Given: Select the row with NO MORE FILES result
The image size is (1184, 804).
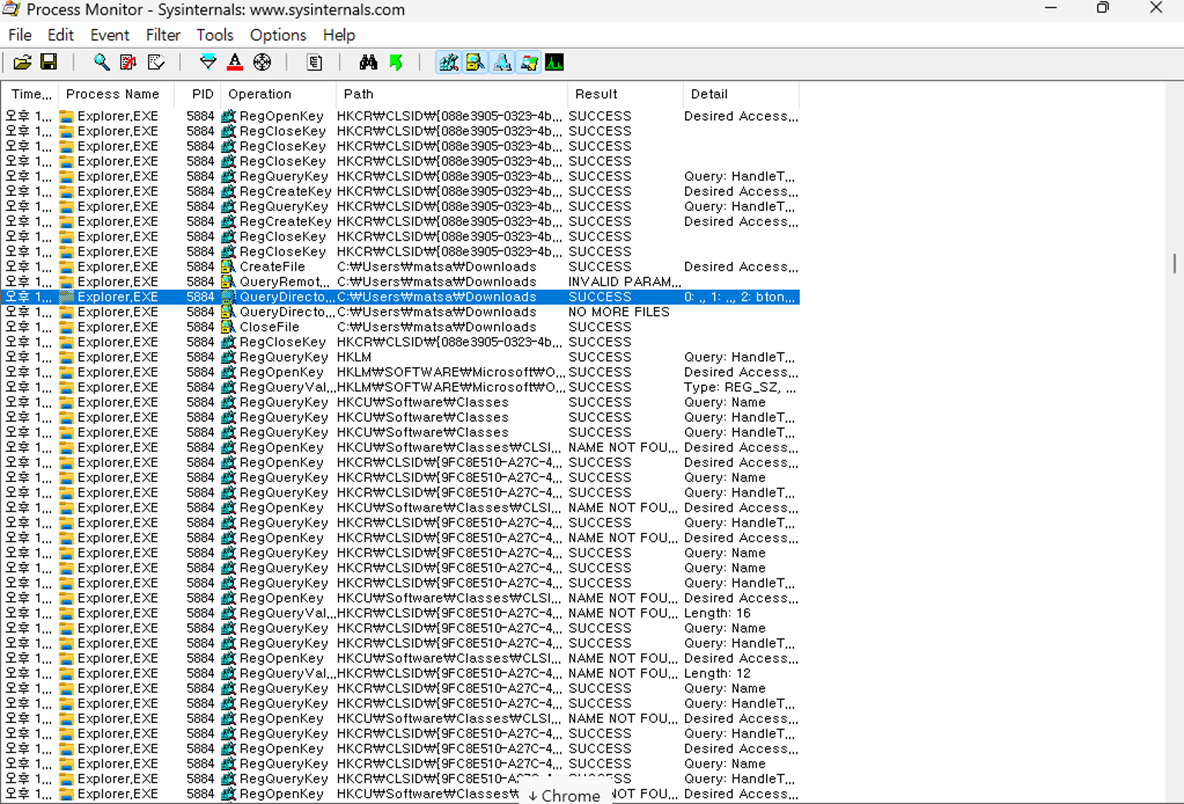Looking at the screenshot, I should [x=400, y=312].
